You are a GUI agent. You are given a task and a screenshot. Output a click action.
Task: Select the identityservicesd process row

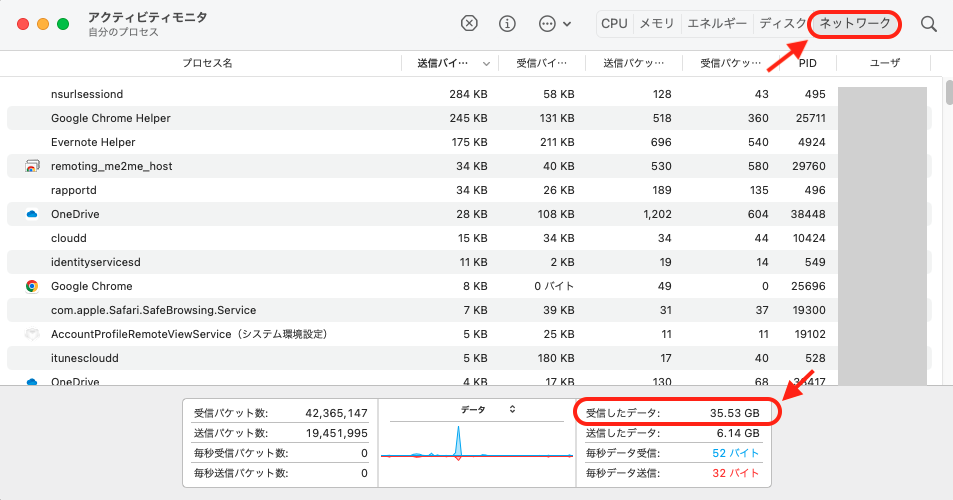tap(469, 262)
